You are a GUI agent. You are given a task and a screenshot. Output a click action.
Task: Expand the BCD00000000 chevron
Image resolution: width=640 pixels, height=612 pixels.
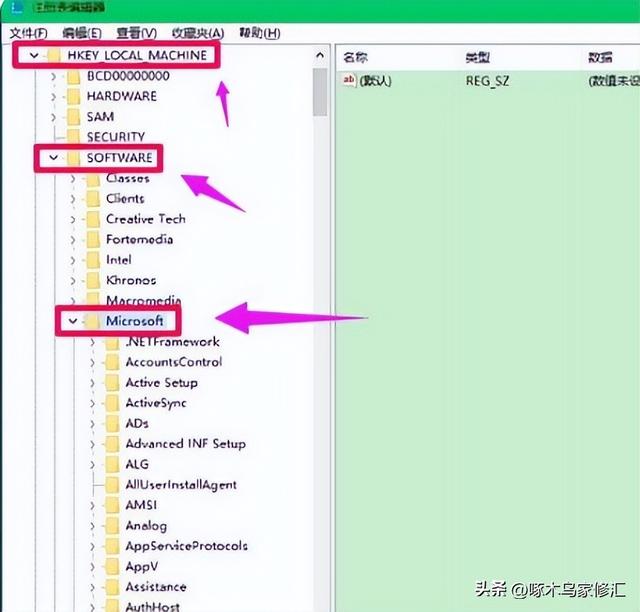point(53,76)
